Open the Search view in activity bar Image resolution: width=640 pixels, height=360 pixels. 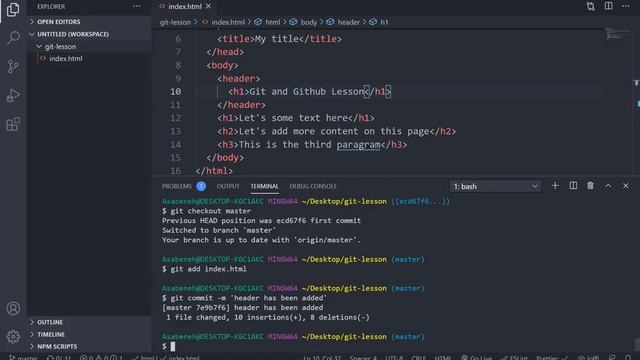(x=13, y=38)
